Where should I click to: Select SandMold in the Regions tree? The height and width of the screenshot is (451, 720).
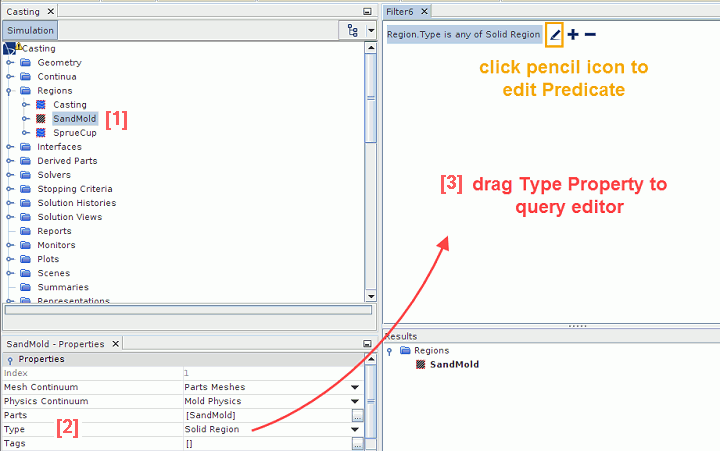[75, 119]
